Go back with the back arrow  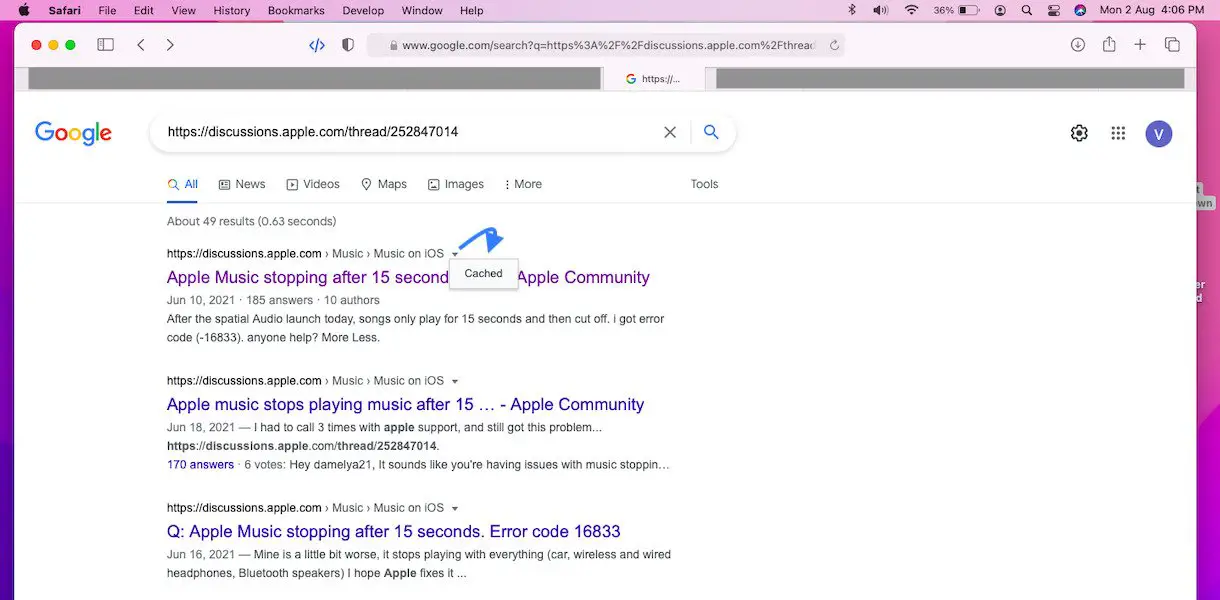(x=141, y=45)
